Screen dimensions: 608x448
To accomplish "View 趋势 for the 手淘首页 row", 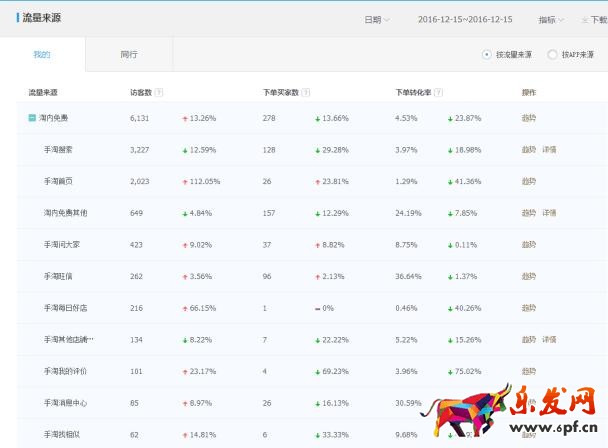I will [528, 181].
